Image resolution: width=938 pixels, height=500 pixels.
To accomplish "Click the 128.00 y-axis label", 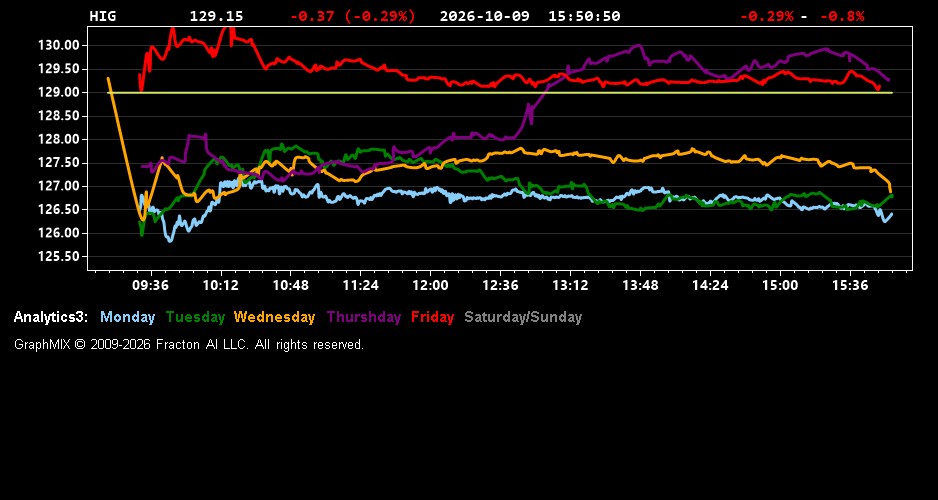I will 59,139.
